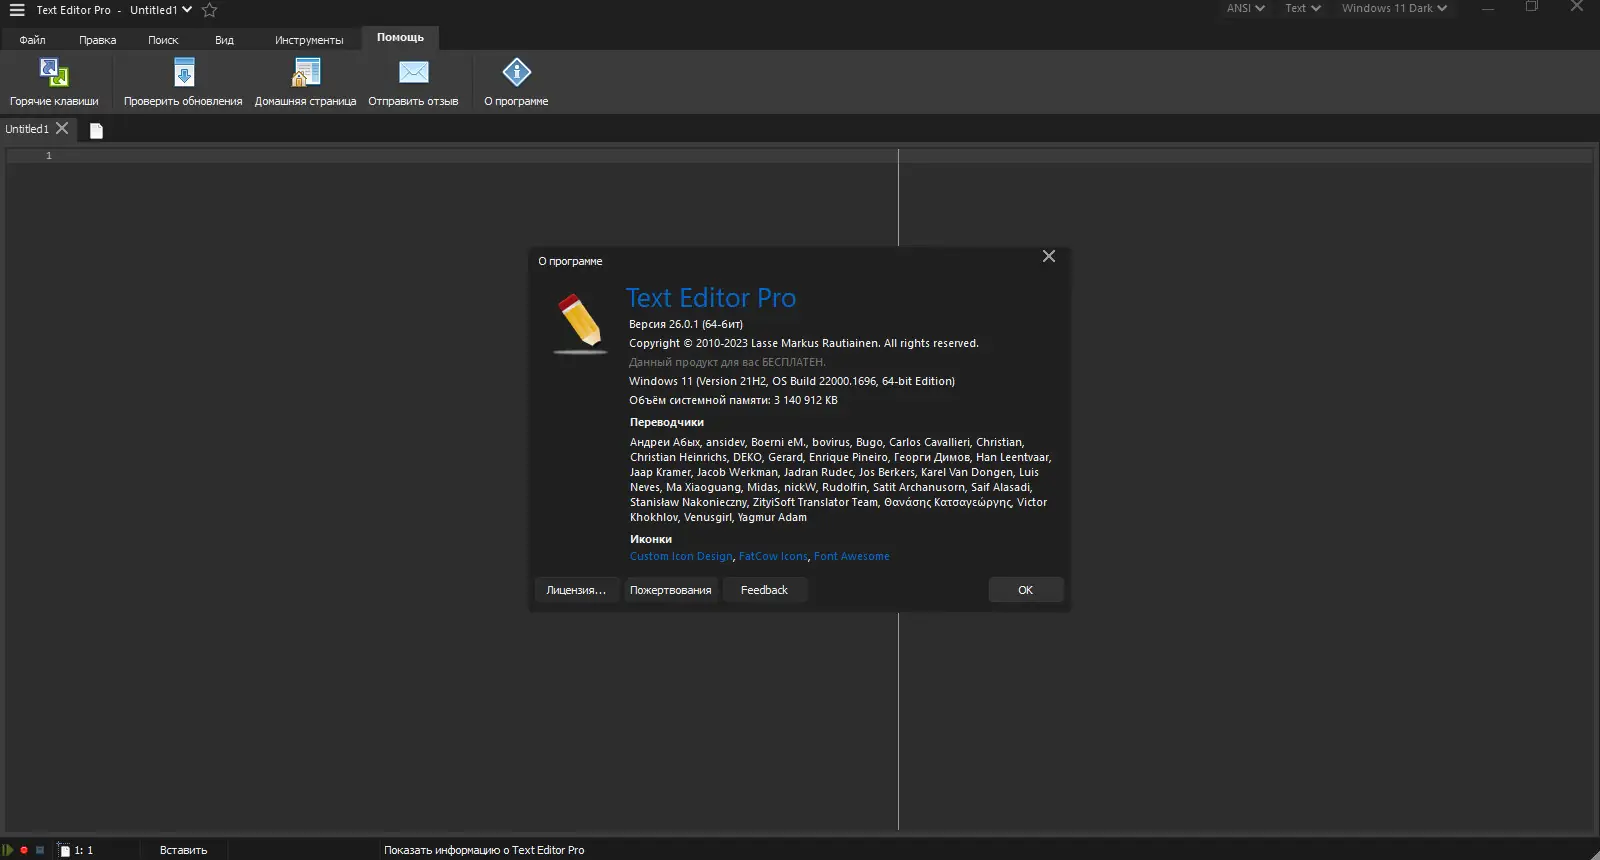The image size is (1600, 860).
Task: Click the Лицензия... button
Action: (x=576, y=590)
